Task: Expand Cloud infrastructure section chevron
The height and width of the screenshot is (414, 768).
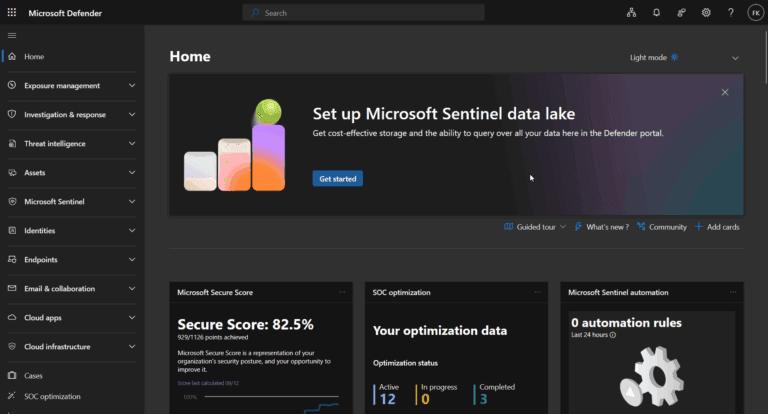Action: (x=132, y=346)
